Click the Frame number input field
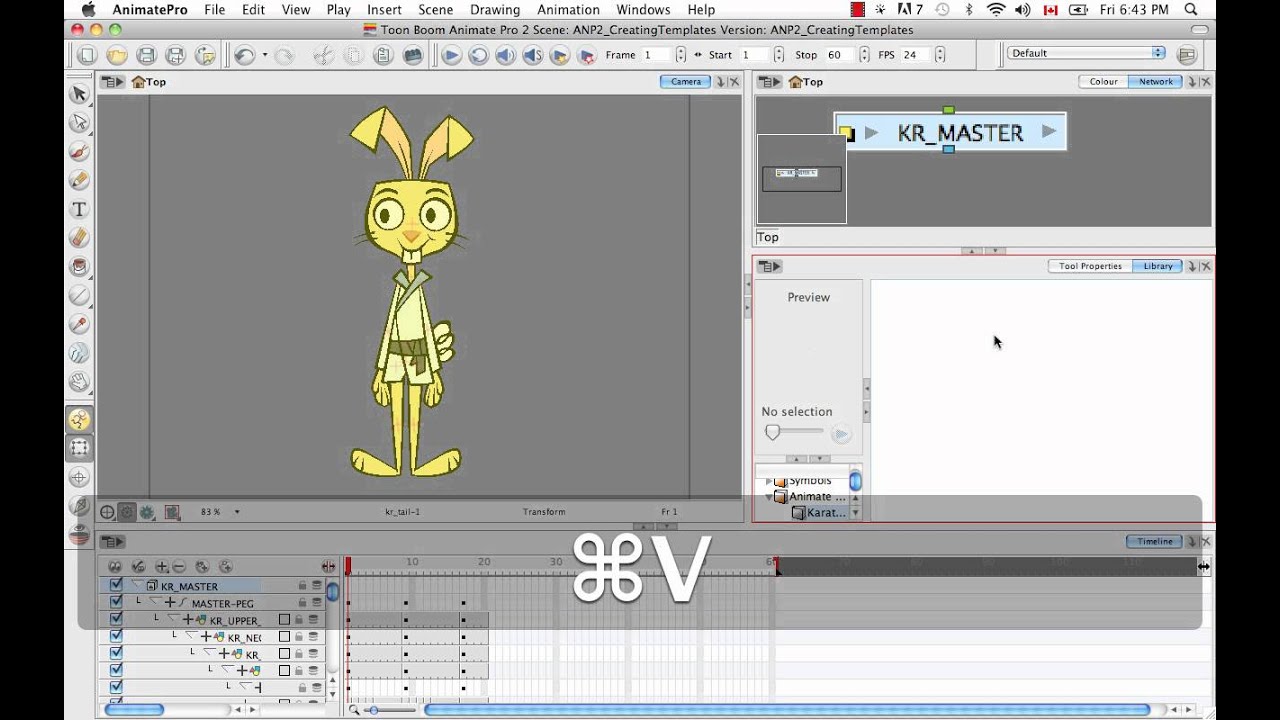 coord(657,55)
